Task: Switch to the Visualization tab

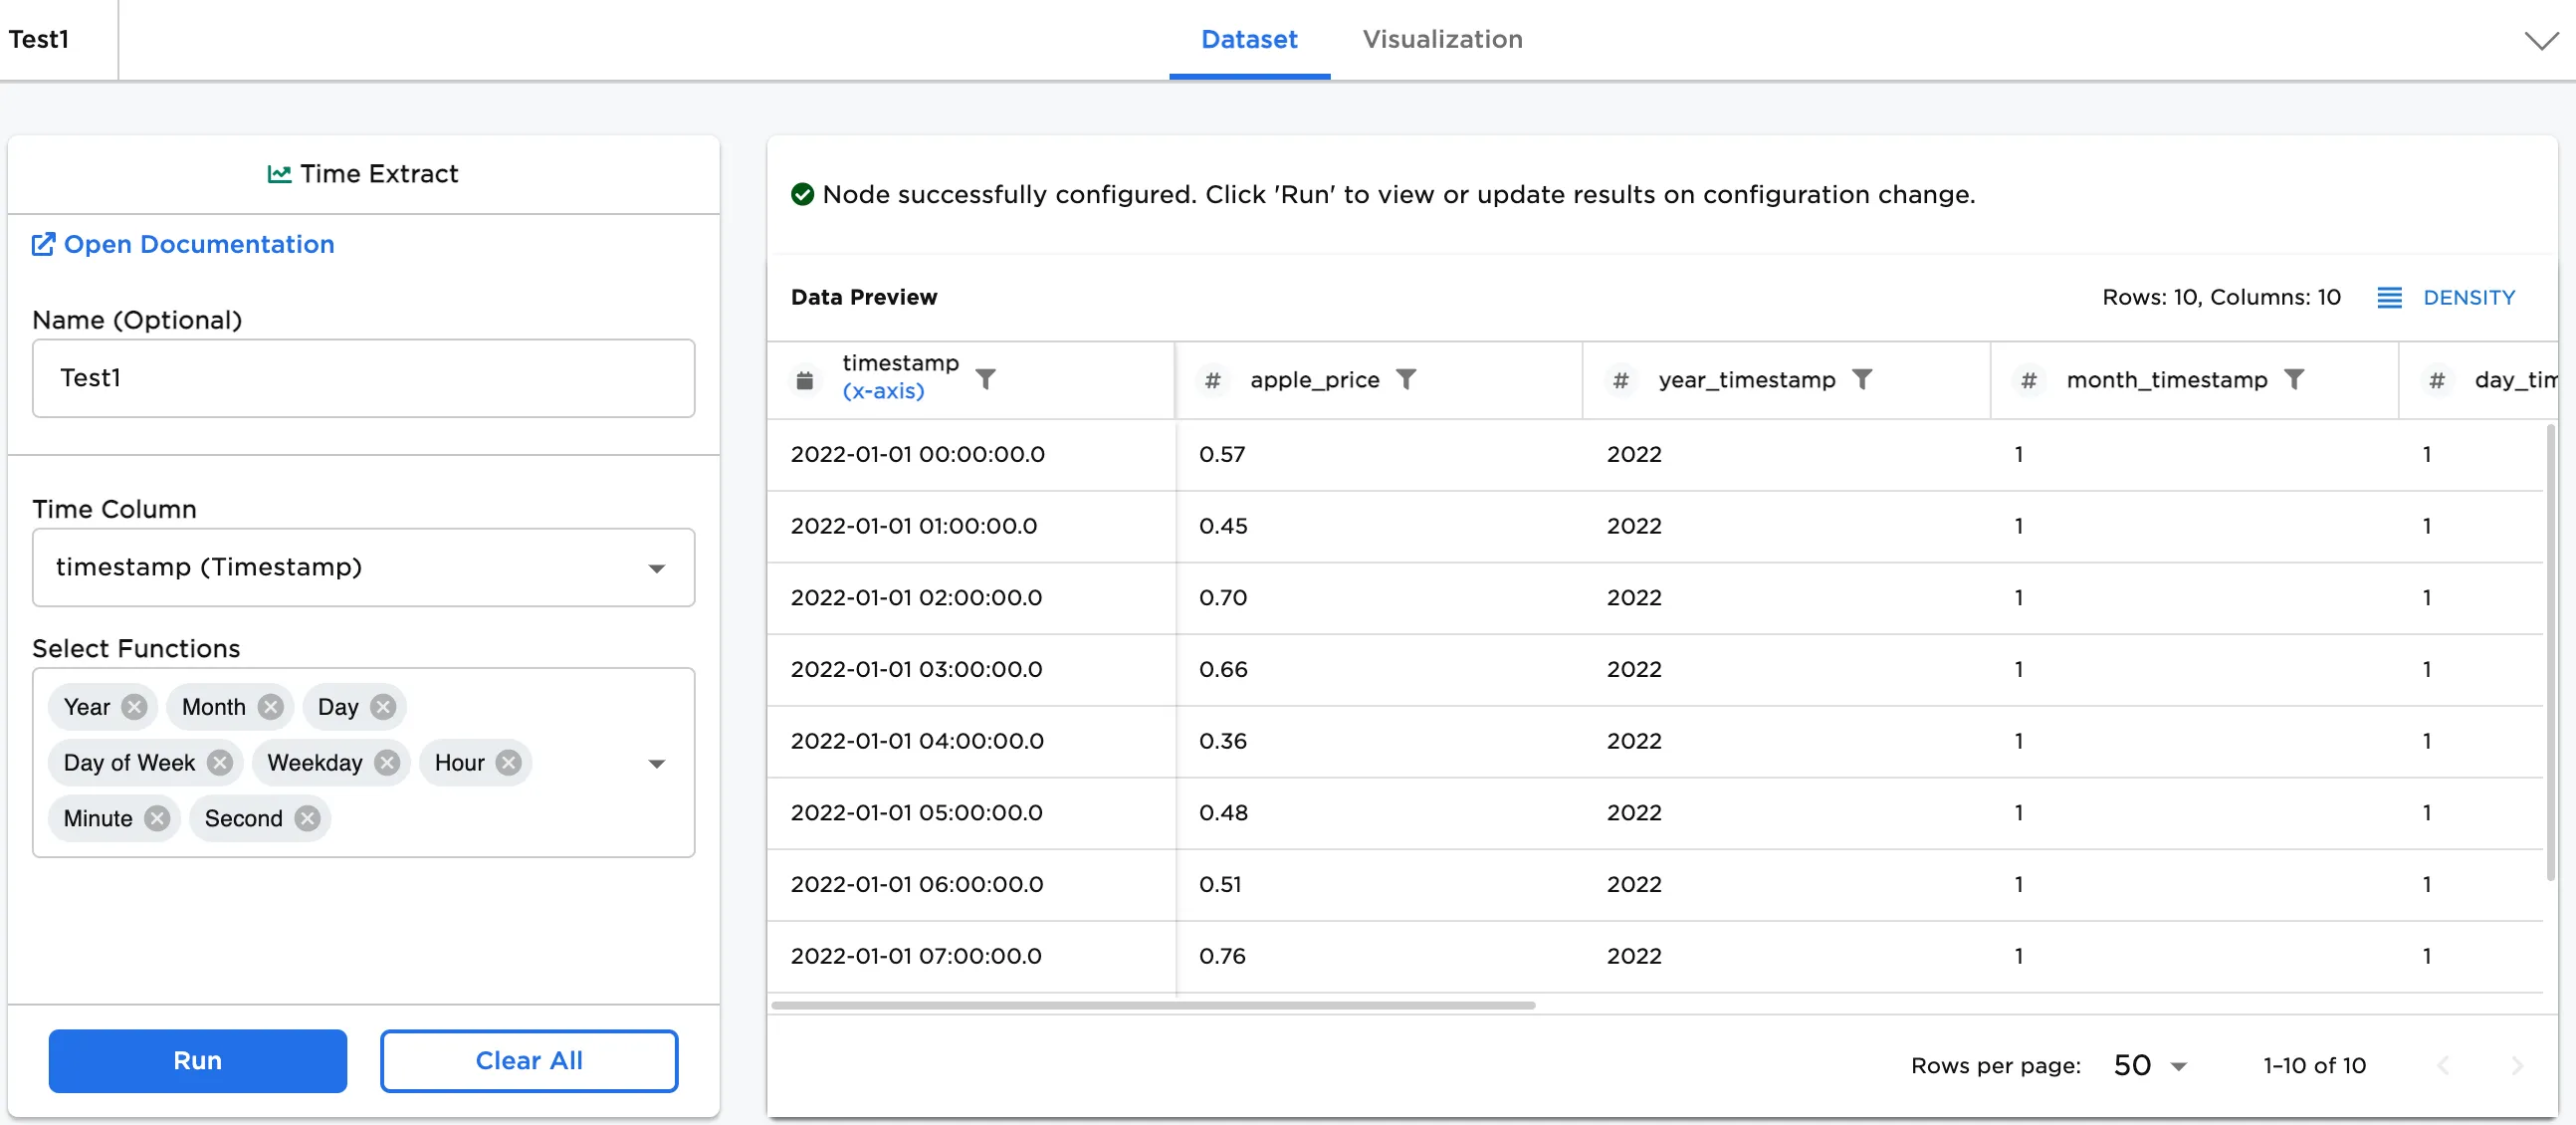Action: (1442, 40)
